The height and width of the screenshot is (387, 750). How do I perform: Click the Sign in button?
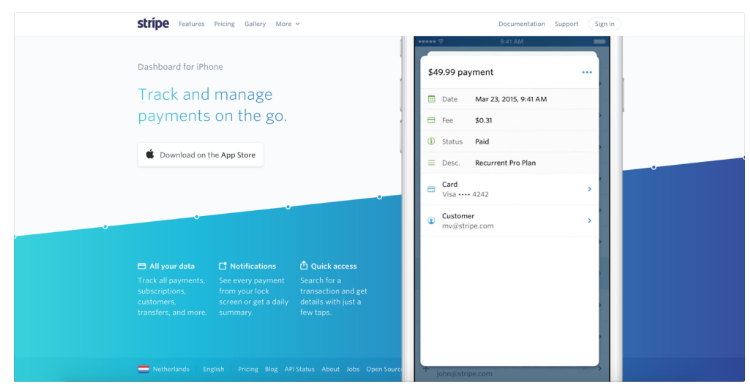click(x=605, y=24)
